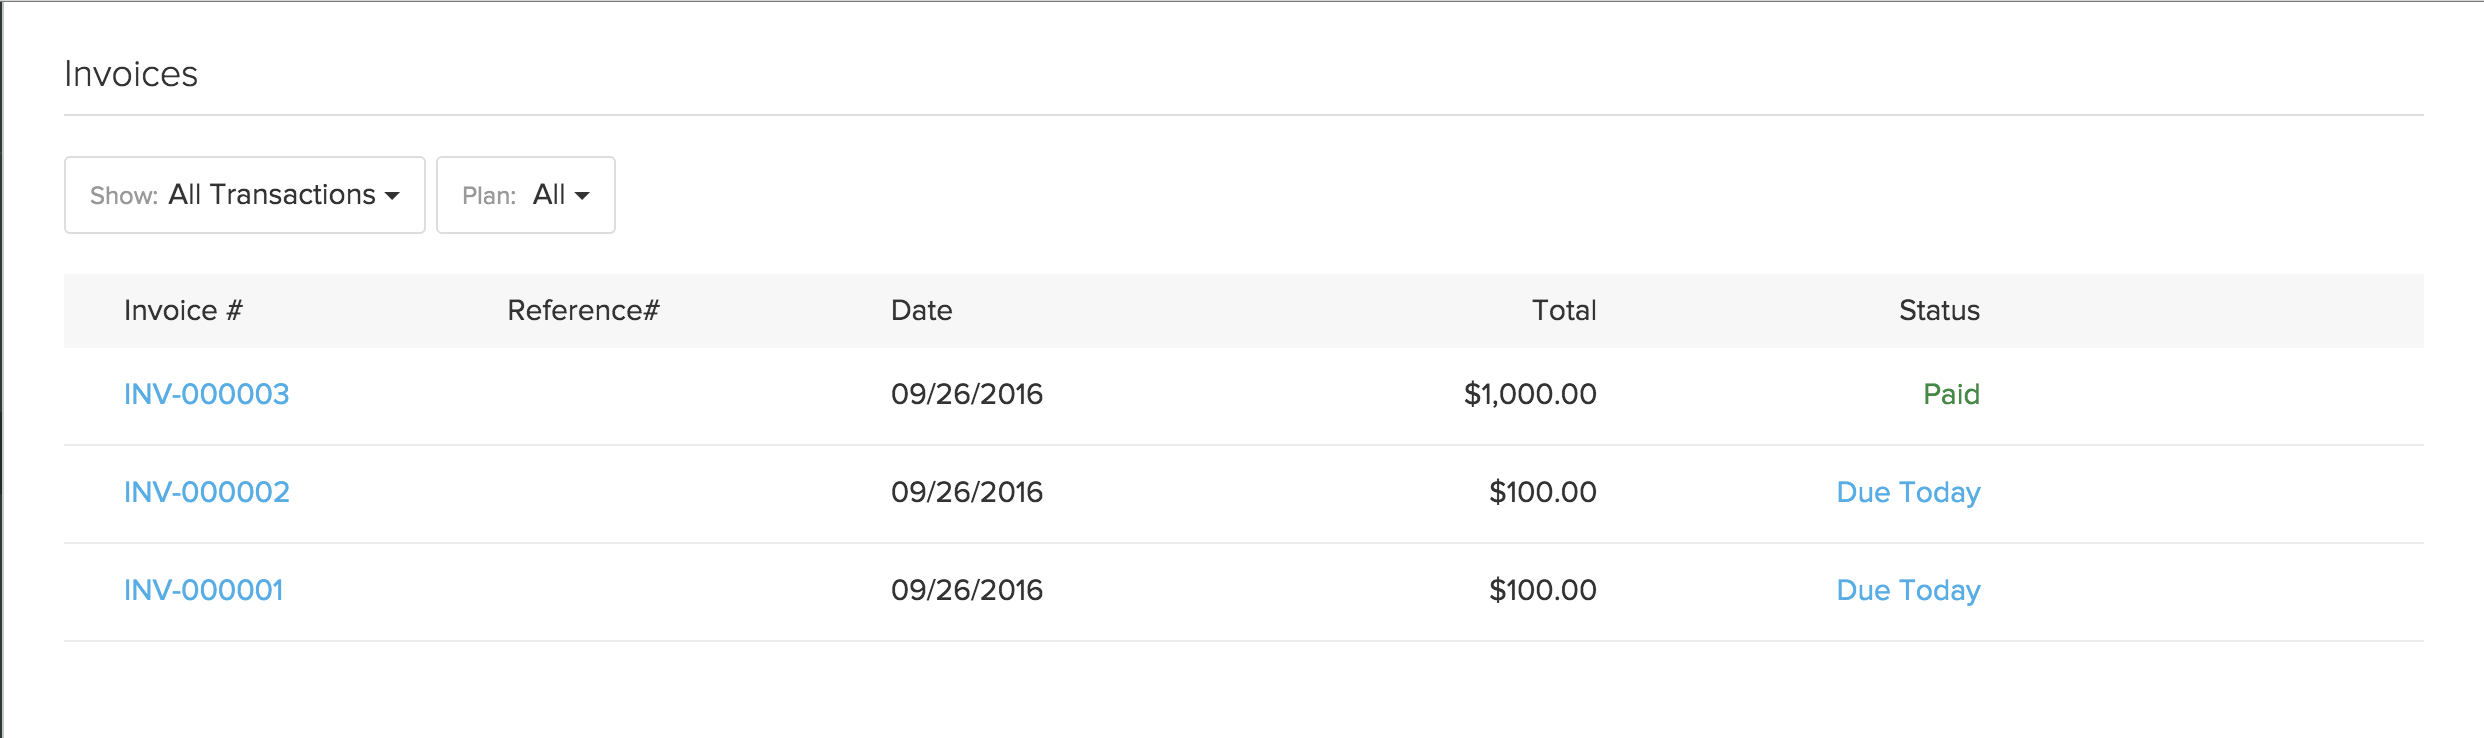Screen dimensions: 2484x738
Task: Select the $1,000.00 total cell
Action: [x=1530, y=394]
